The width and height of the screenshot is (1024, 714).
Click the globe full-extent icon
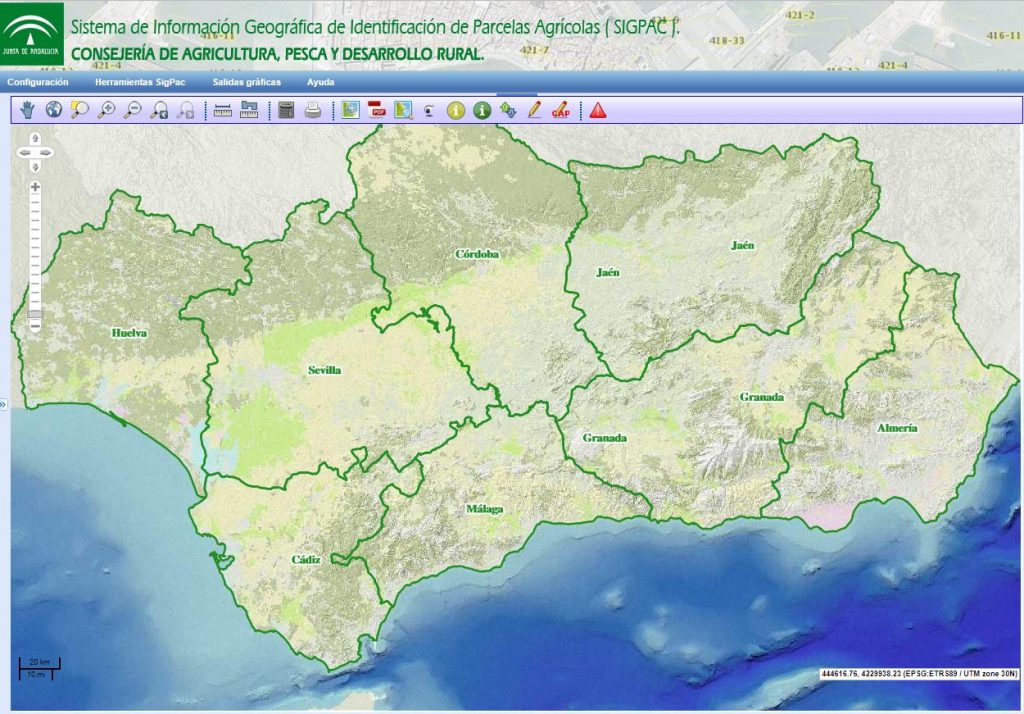click(54, 110)
